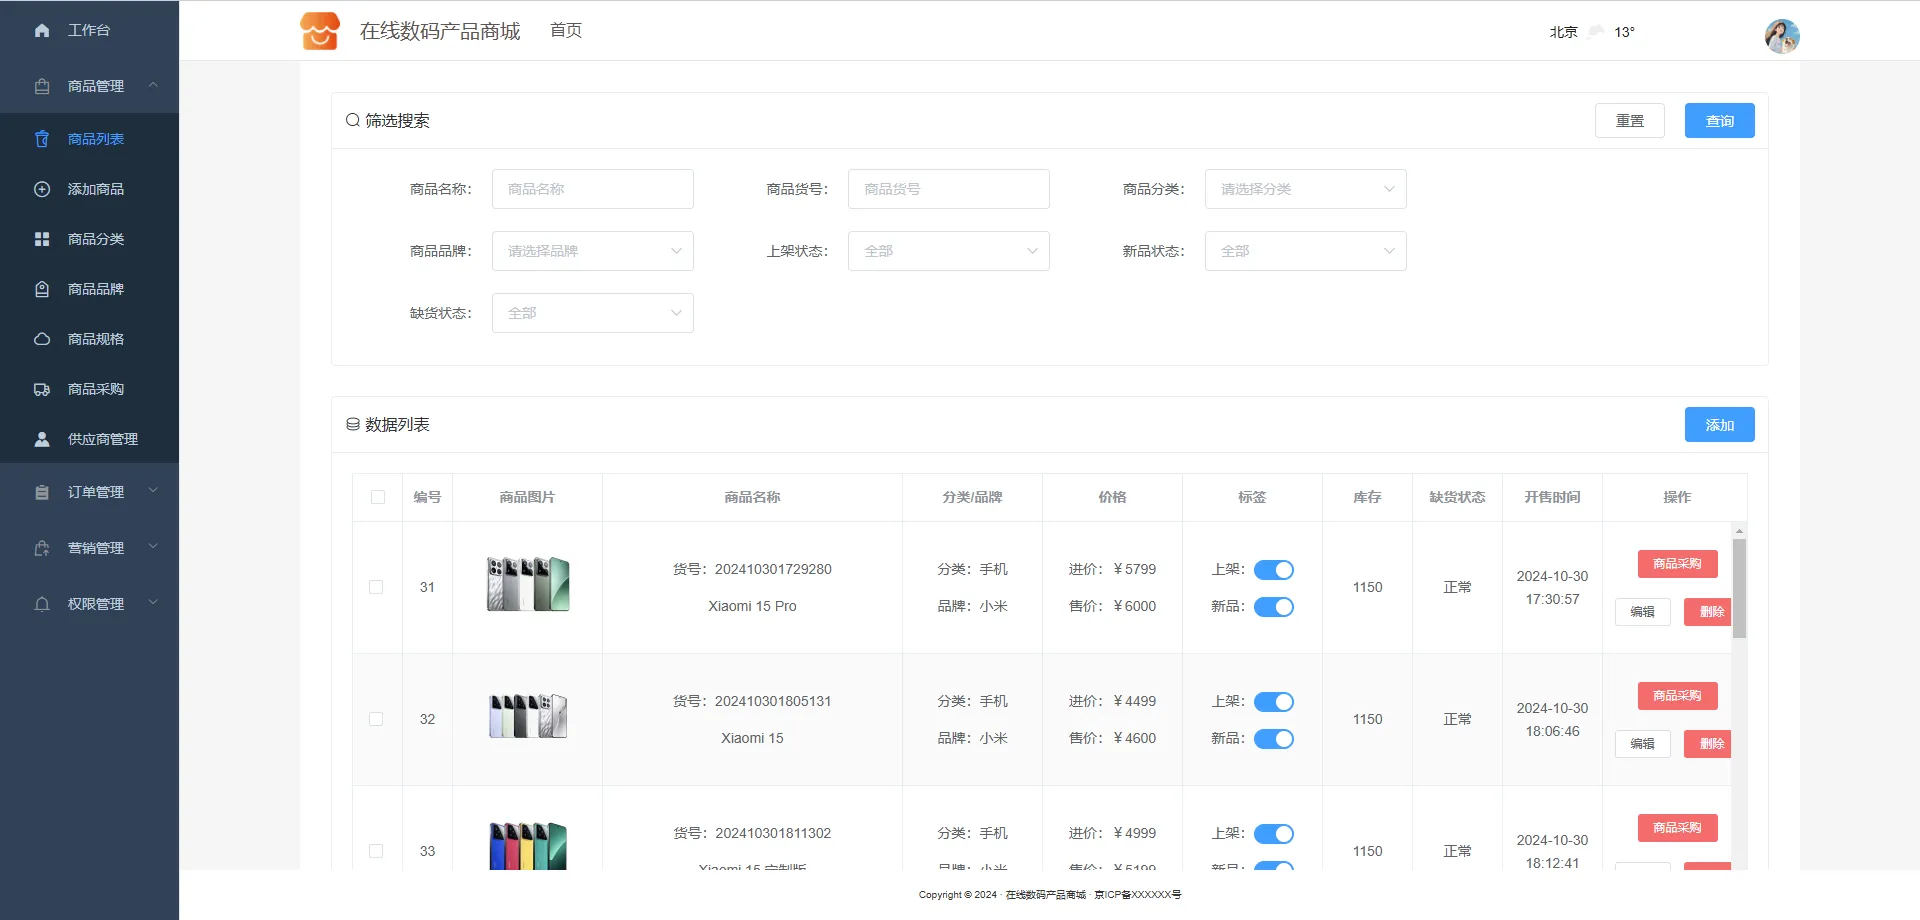
Task: Go to 首页 in top navigation
Action: coord(566,30)
